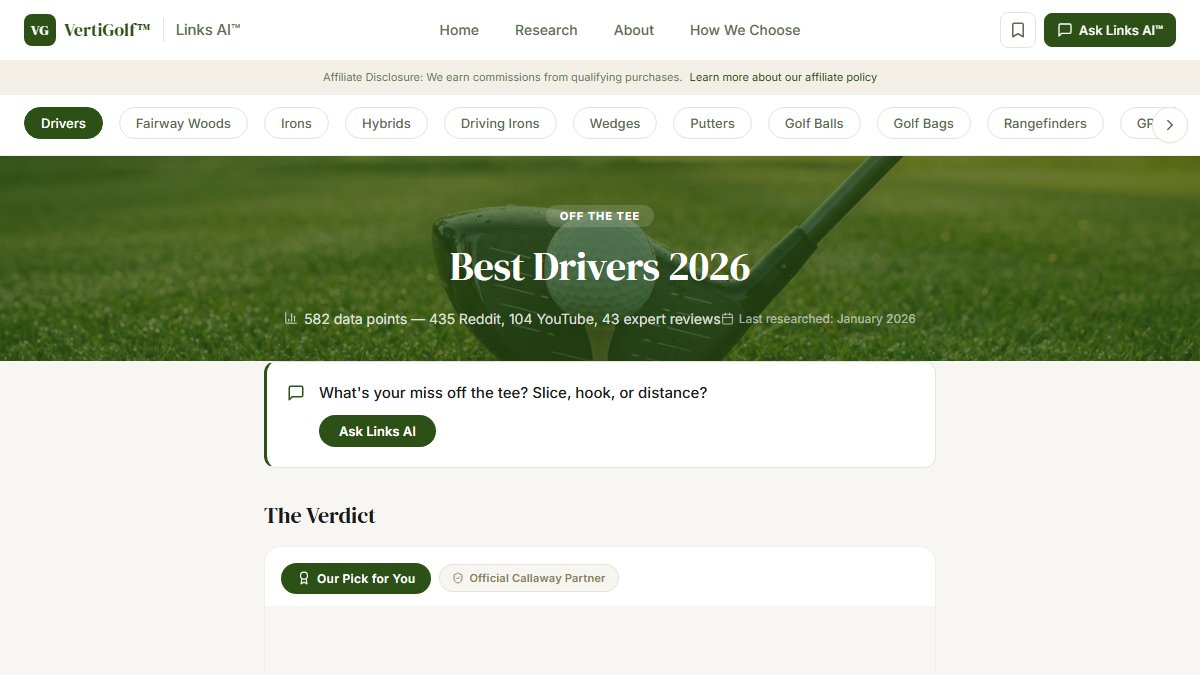
Task: Open the Research menu item
Action: click(546, 30)
